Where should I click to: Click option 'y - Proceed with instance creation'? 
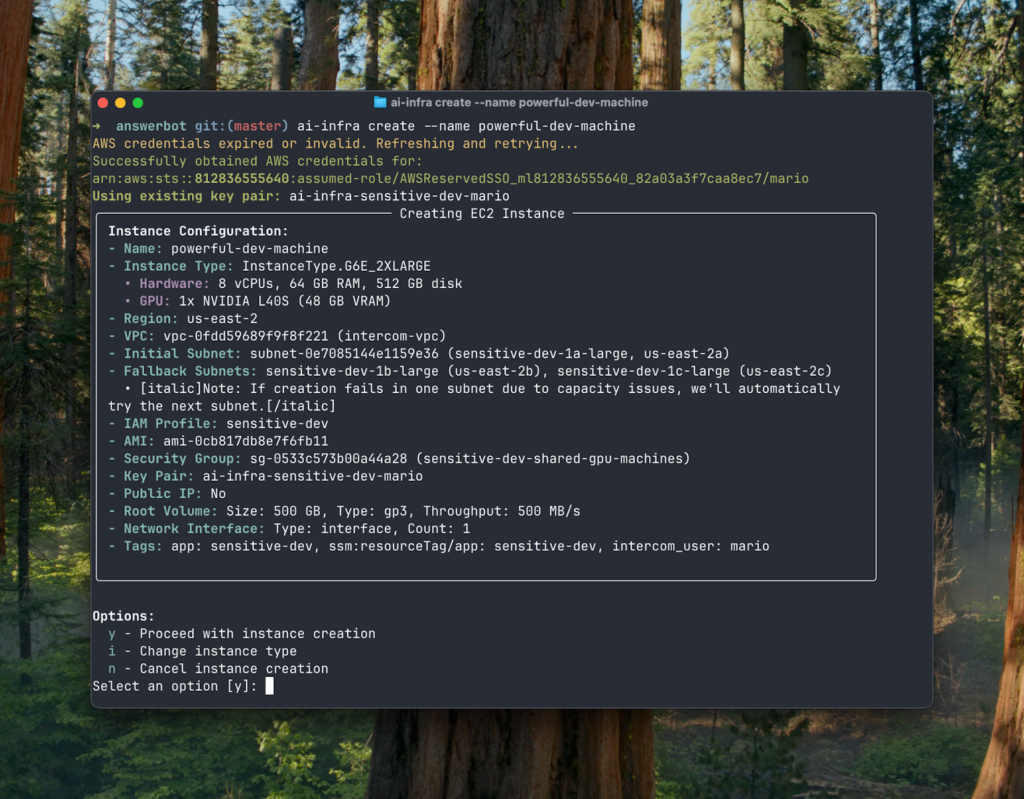(x=242, y=634)
